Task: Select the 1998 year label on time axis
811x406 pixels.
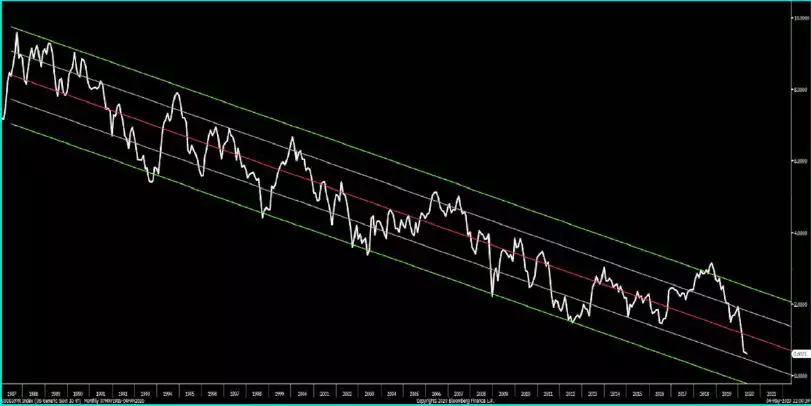Action: [257, 394]
